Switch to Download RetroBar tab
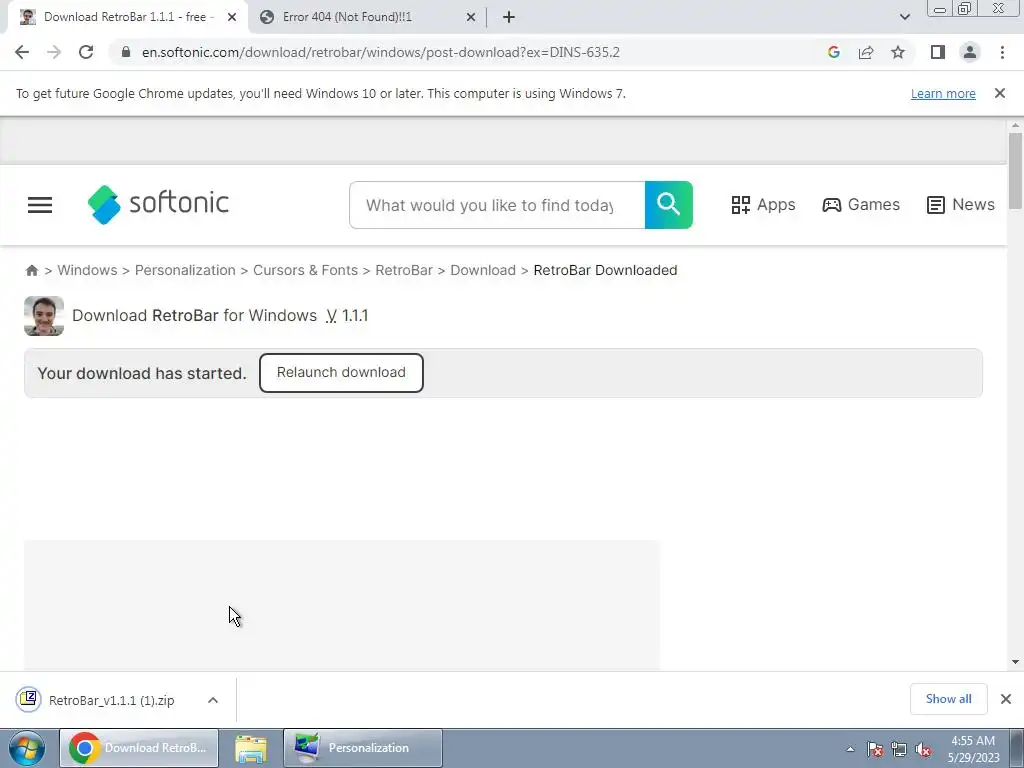 128,17
